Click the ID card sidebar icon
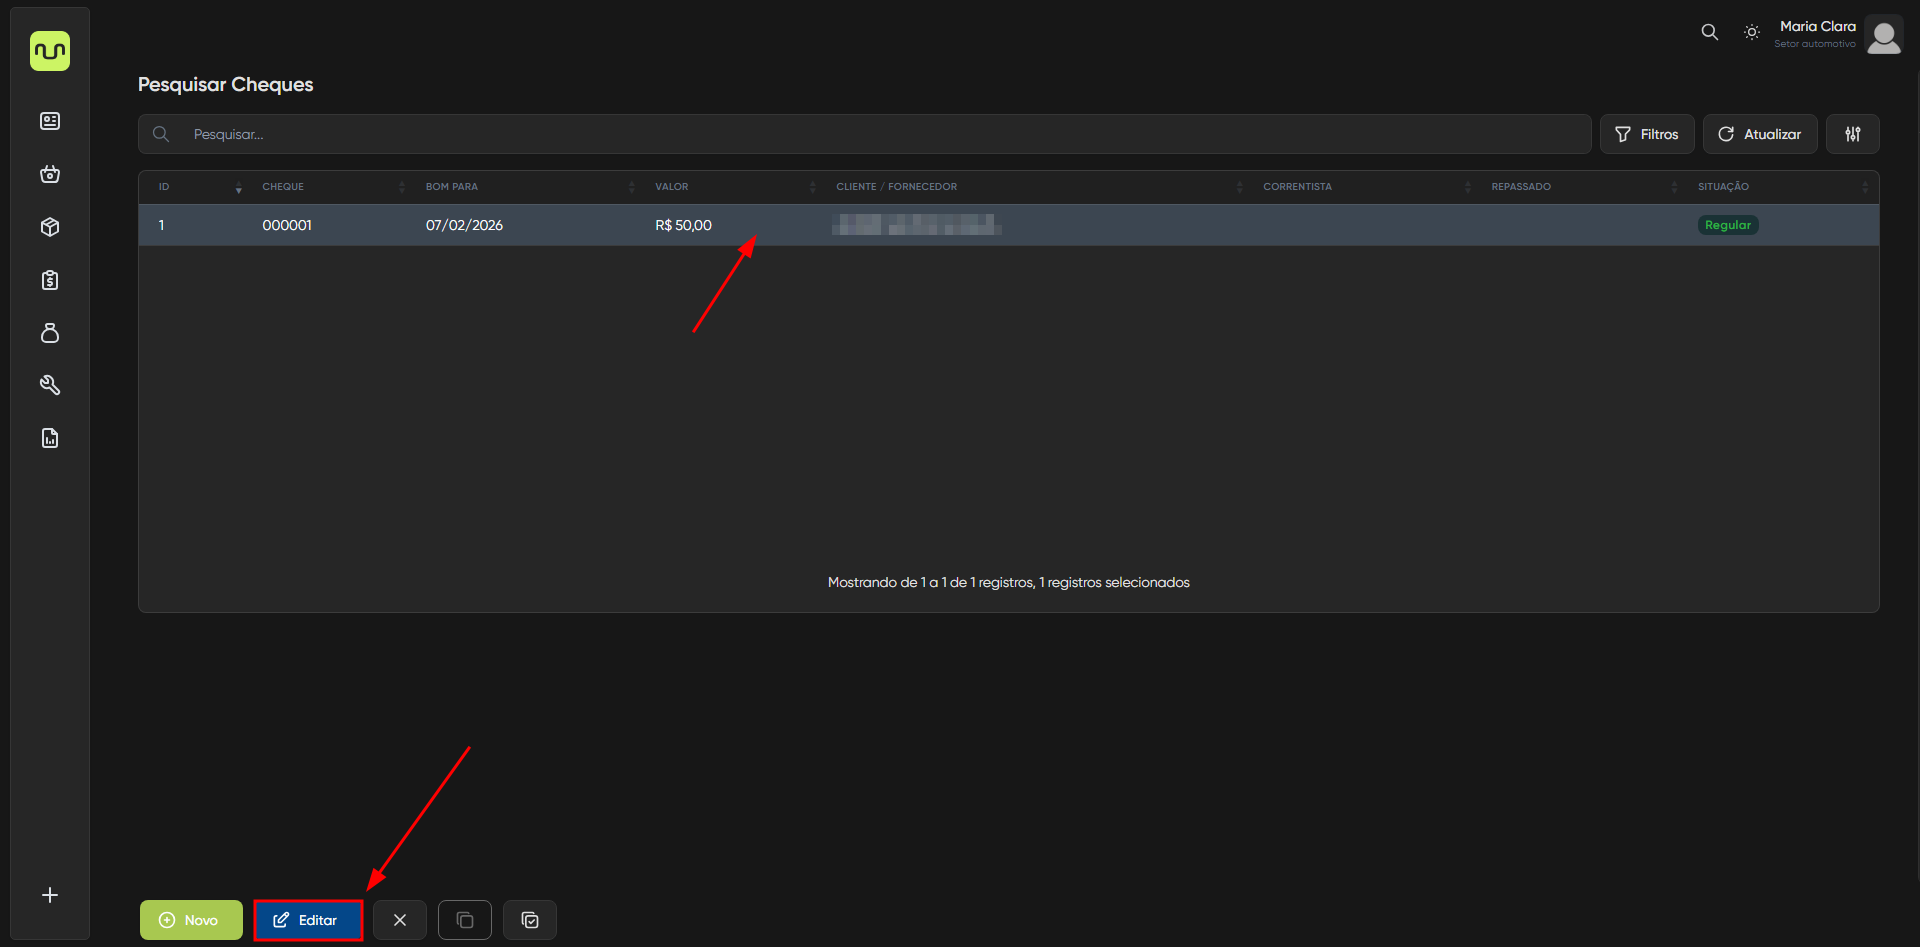The width and height of the screenshot is (1920, 947). click(x=50, y=121)
